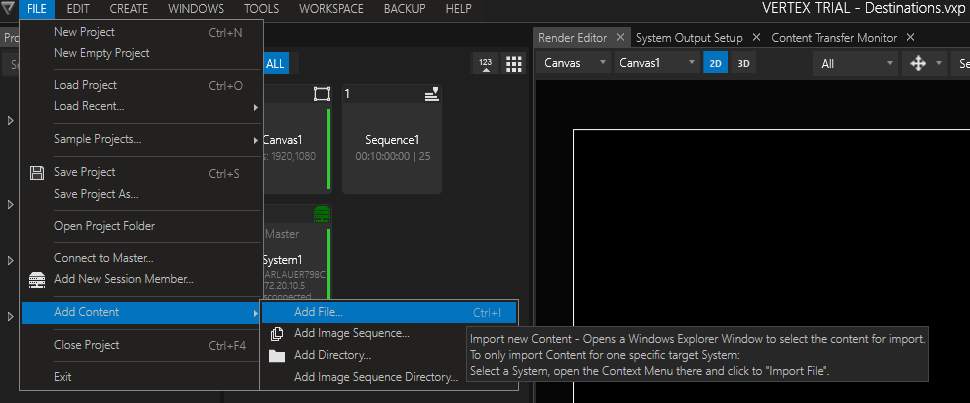Viewport: 970px width, 403px height.
Task: Click the floppy disk Save Project icon
Action: [37, 173]
